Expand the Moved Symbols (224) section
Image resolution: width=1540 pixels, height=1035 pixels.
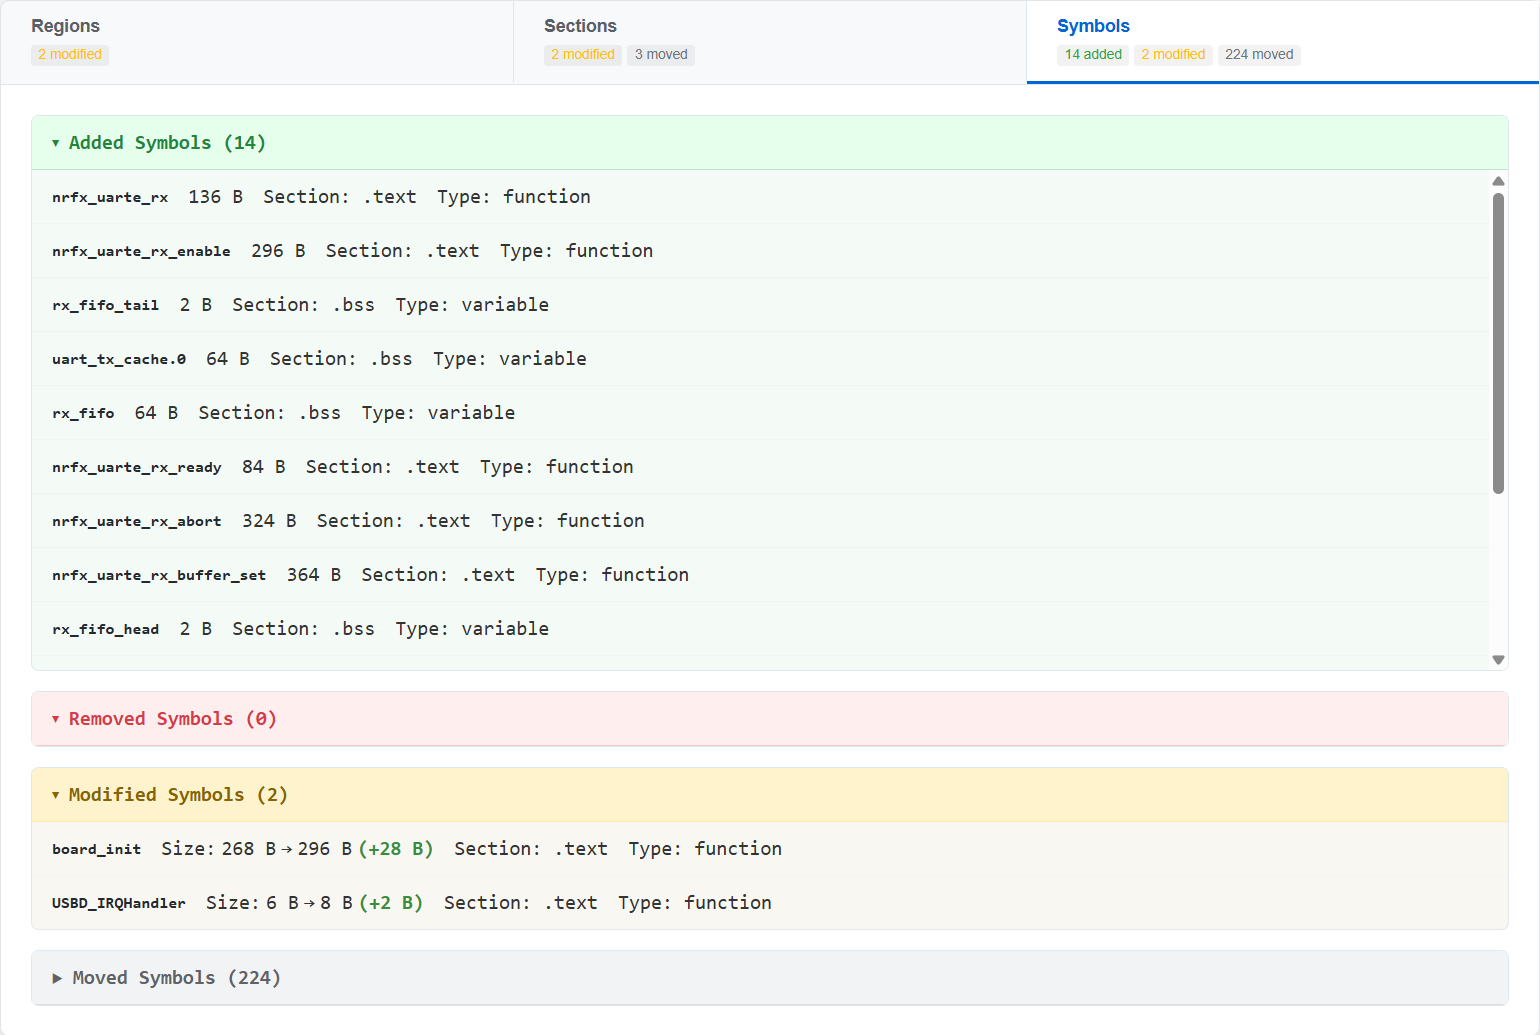[x=769, y=978]
